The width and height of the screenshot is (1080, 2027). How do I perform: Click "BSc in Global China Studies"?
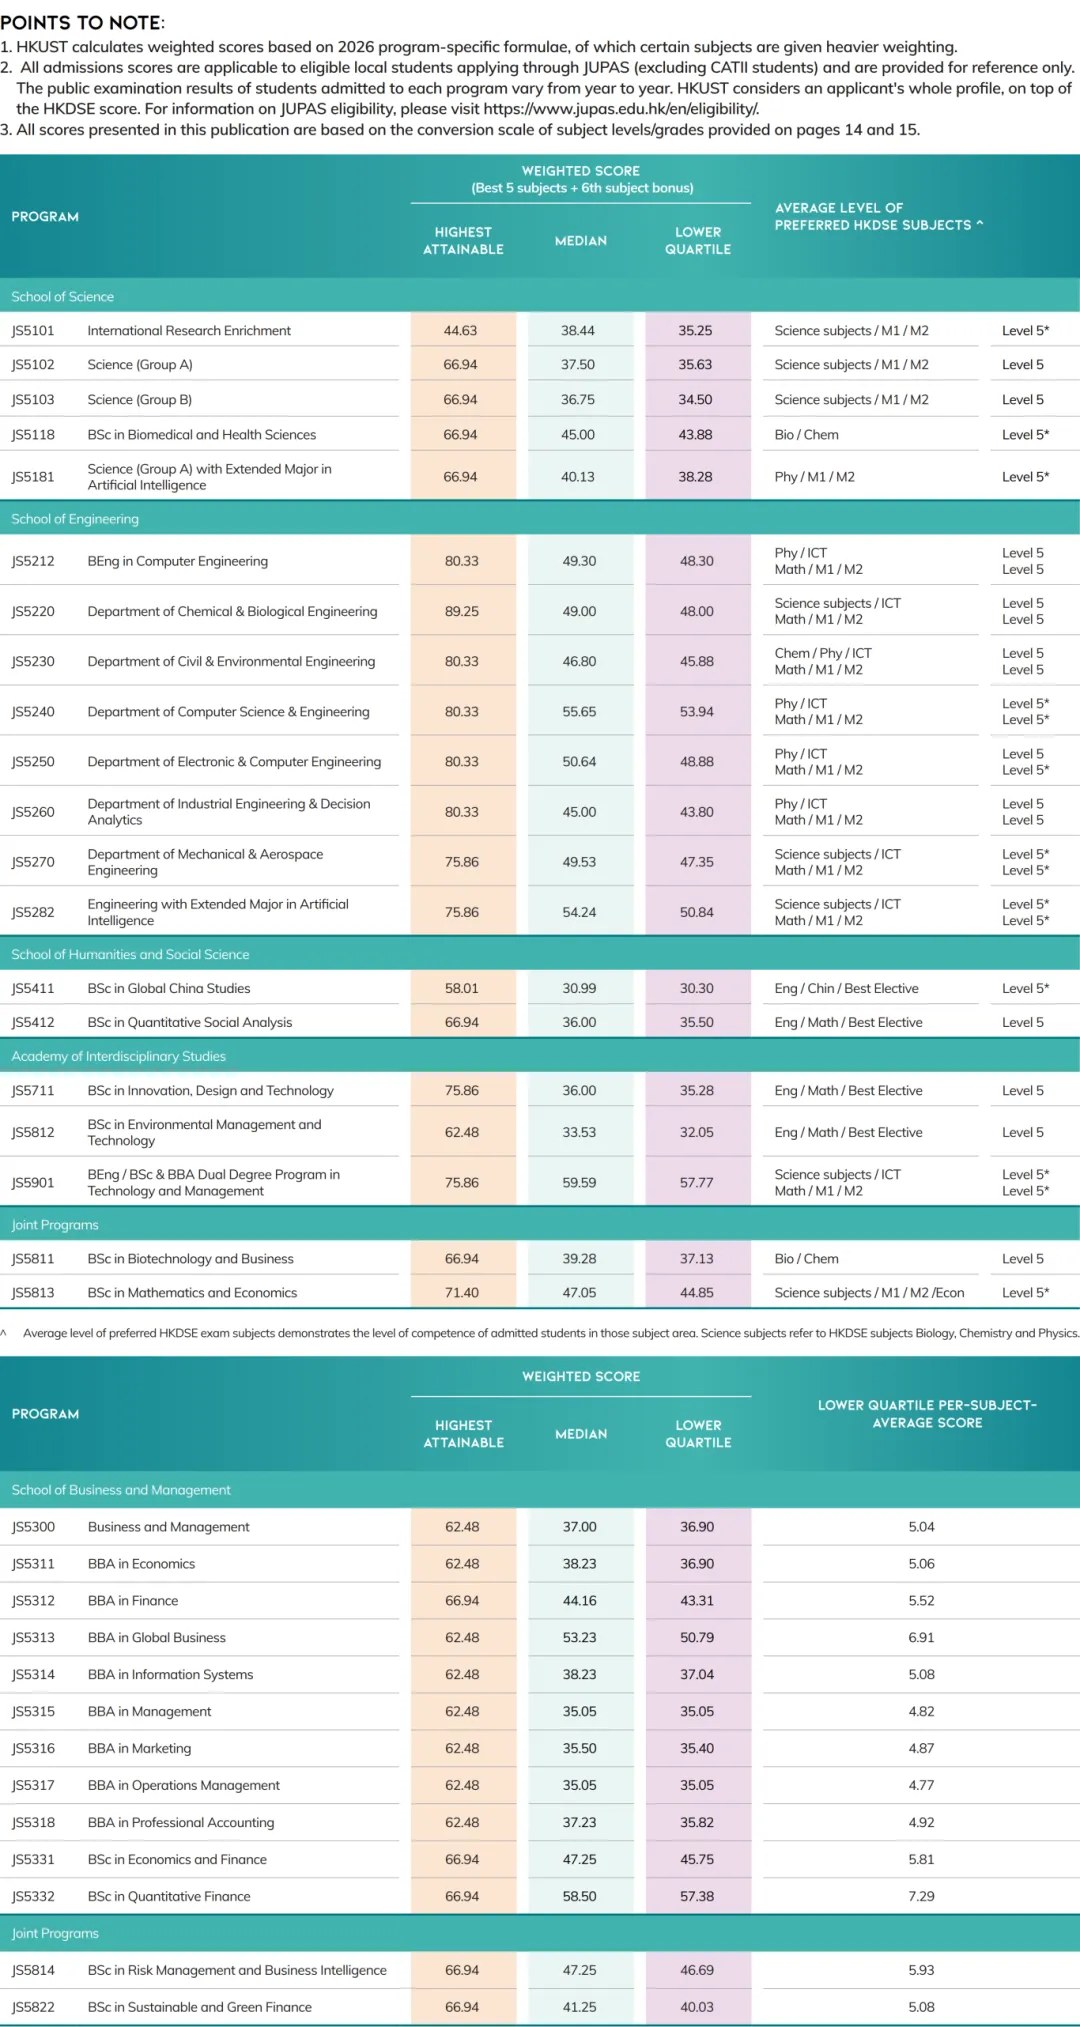pos(169,989)
